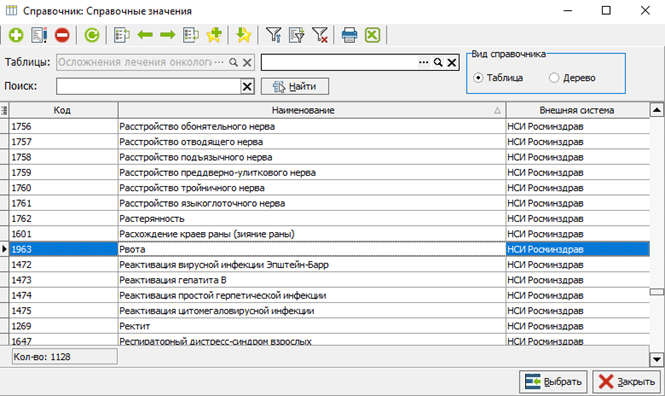The image size is (665, 396).
Task: Select the 'Растерянность' row
Action: (312, 218)
